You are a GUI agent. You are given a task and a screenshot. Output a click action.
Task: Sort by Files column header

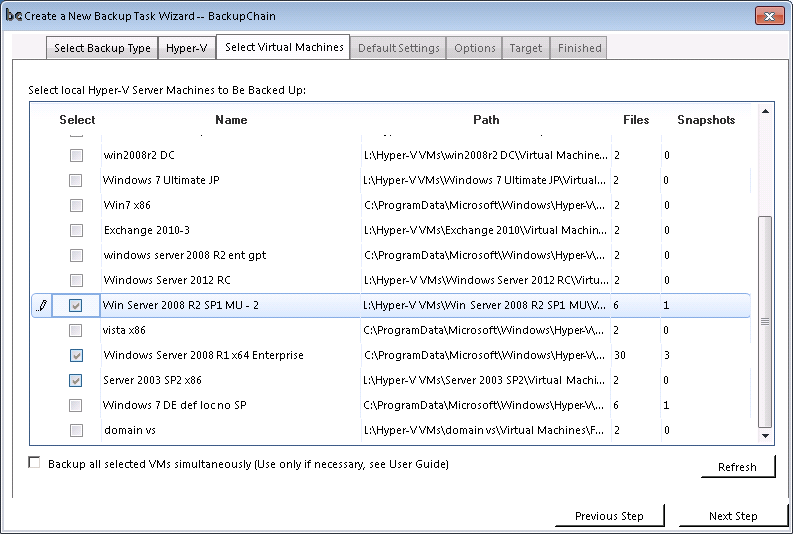point(636,120)
